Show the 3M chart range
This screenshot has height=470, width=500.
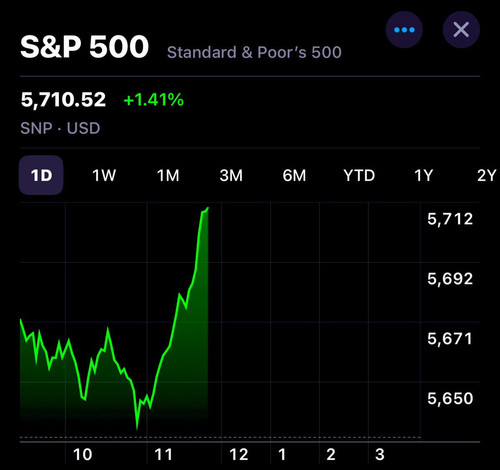[231, 175]
